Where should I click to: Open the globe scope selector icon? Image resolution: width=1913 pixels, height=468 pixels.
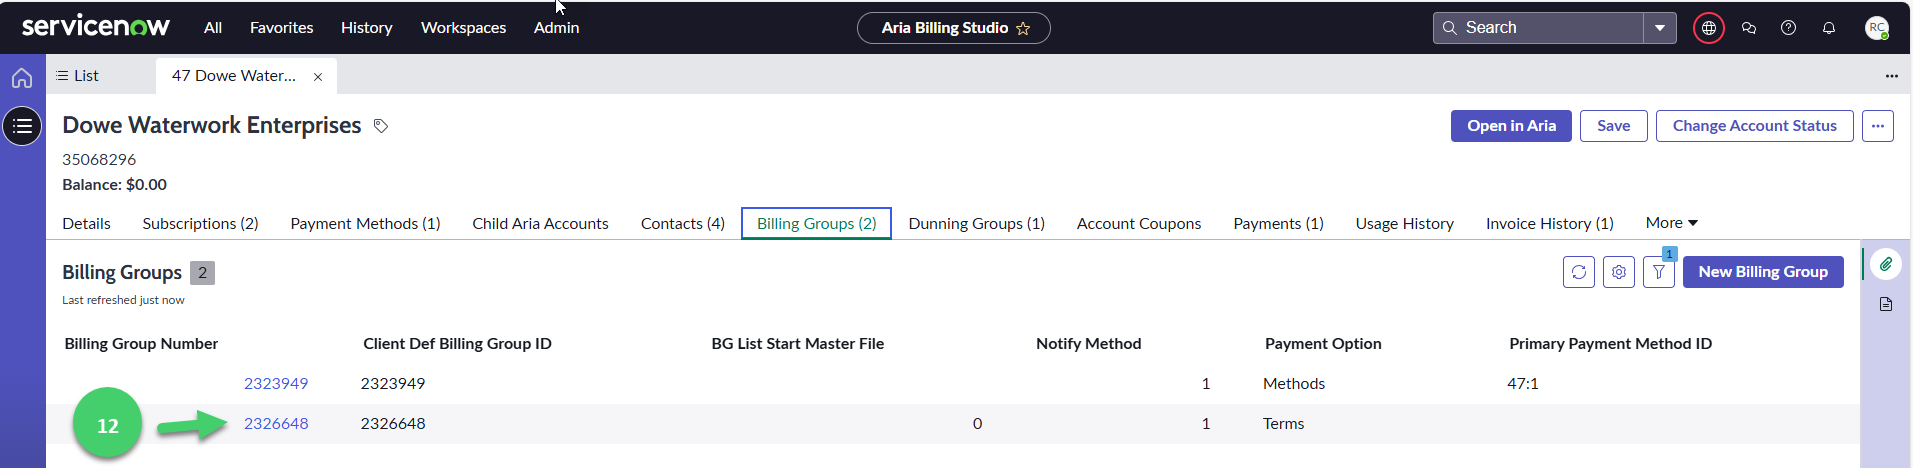click(1708, 28)
